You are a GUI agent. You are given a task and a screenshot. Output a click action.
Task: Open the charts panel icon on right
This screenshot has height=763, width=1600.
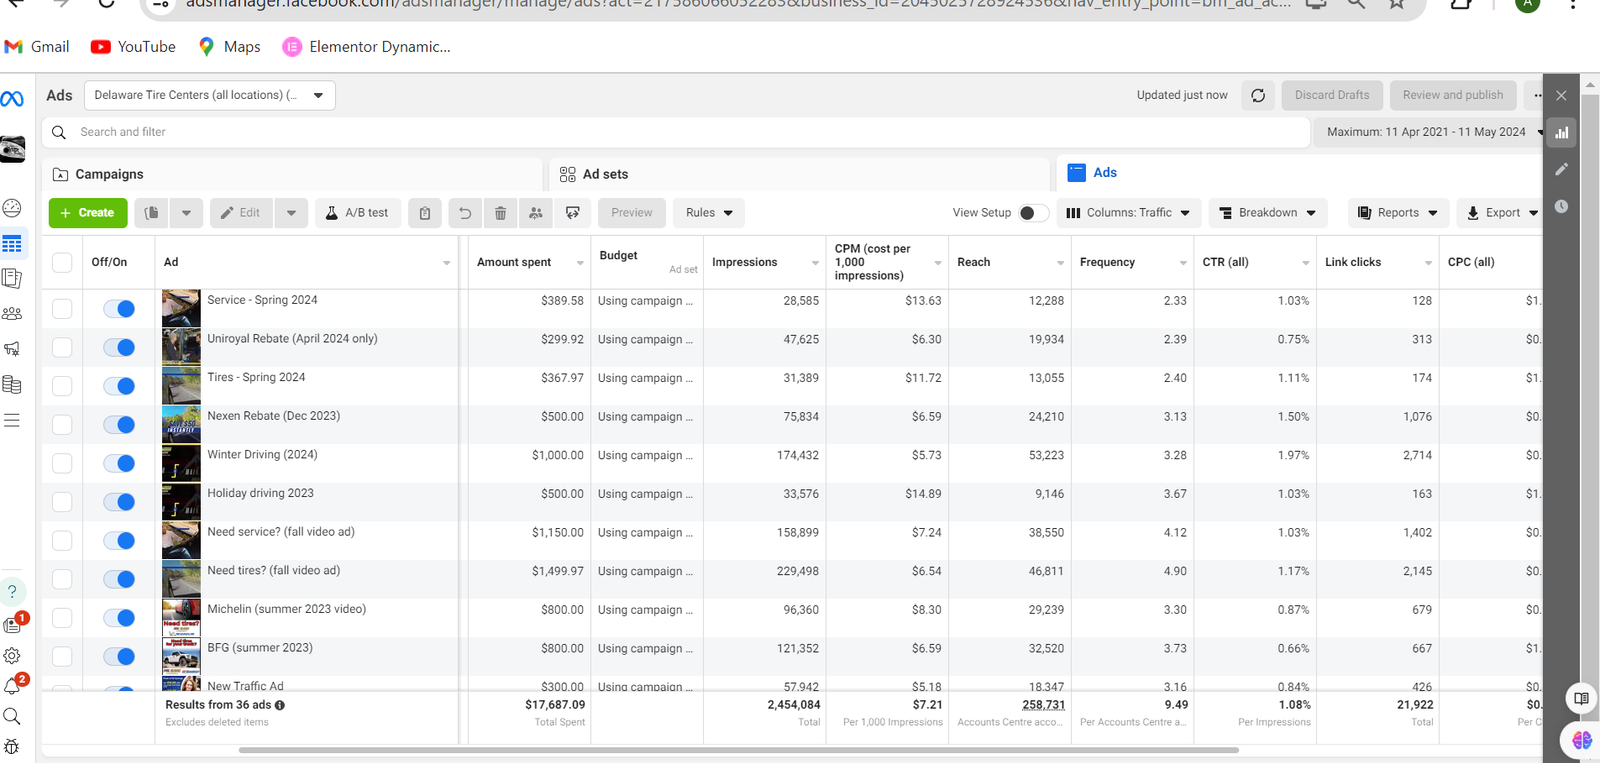pos(1561,132)
